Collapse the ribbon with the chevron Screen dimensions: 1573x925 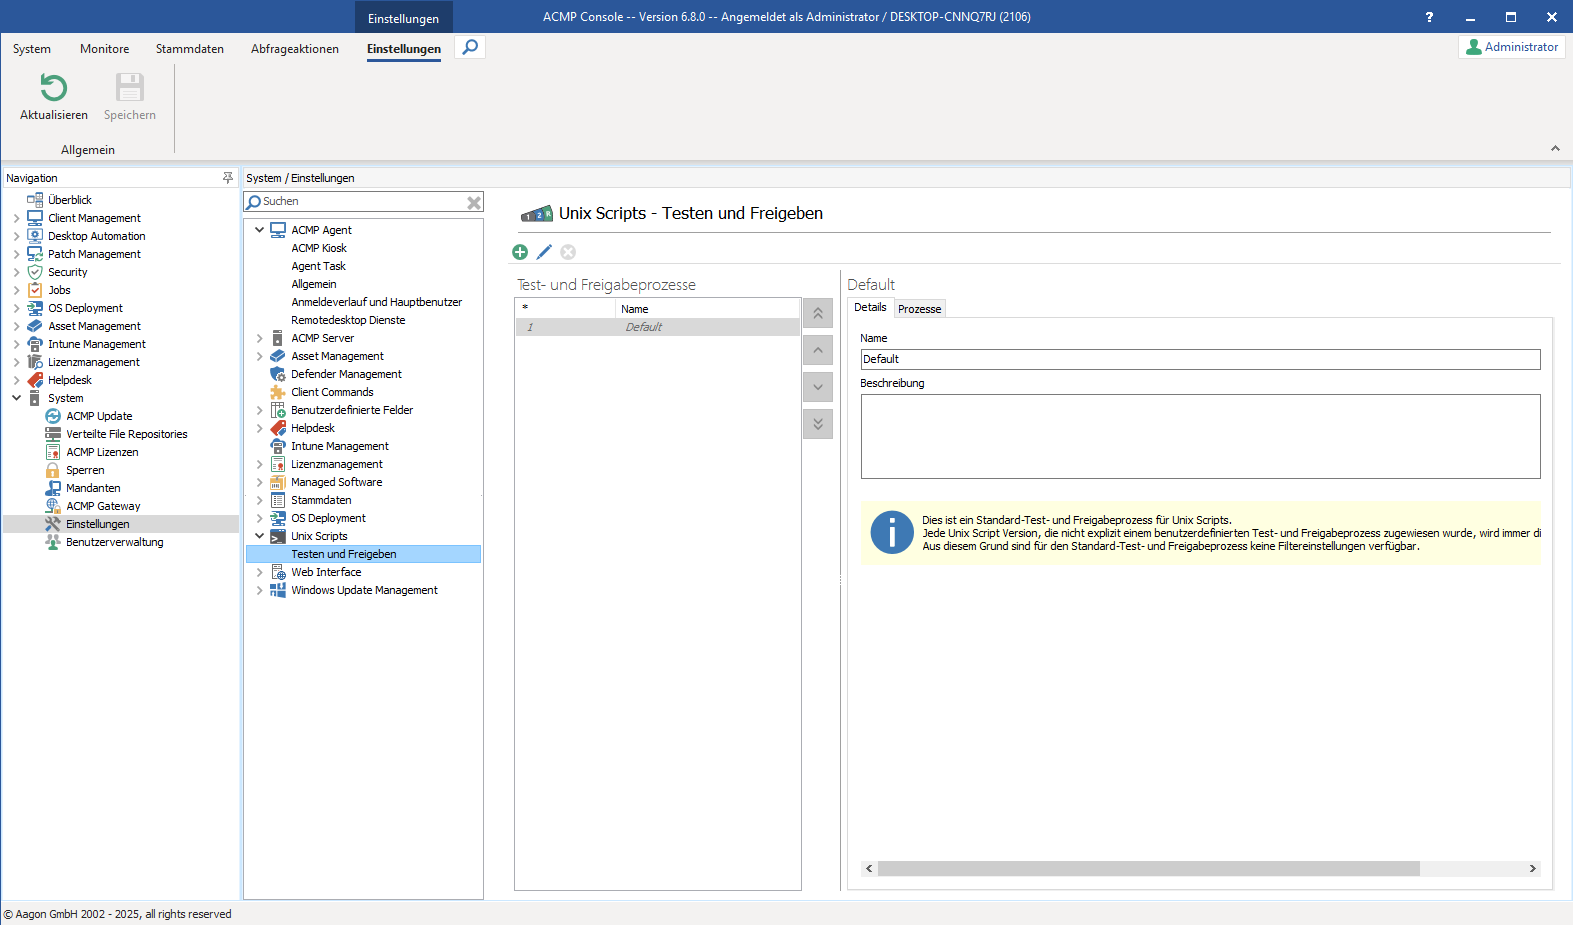click(1555, 148)
